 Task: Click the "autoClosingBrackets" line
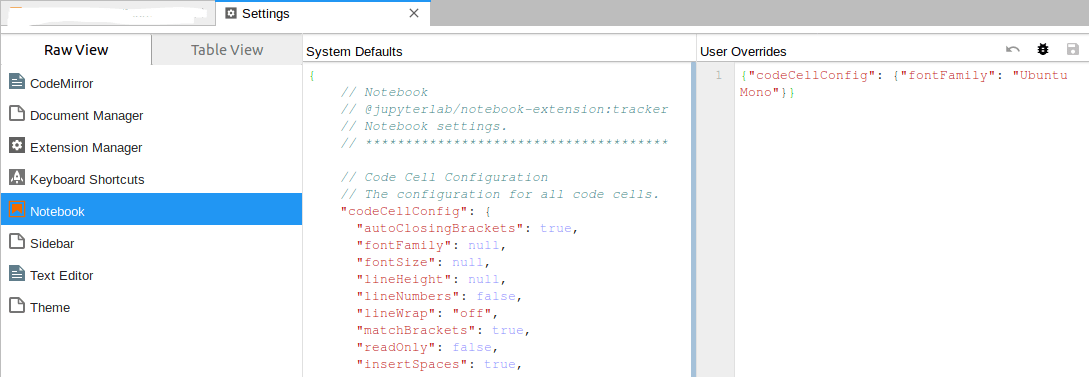pos(467,228)
